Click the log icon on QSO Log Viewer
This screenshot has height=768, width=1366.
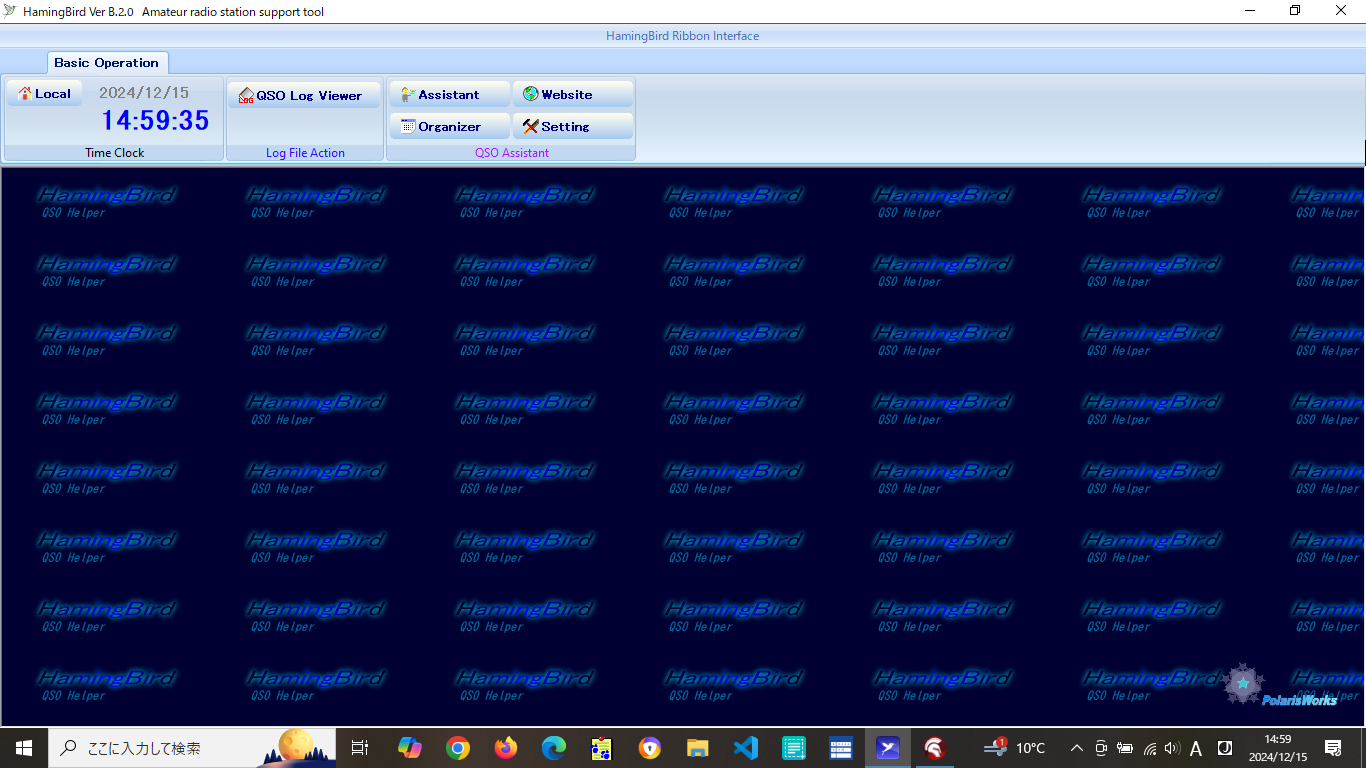coord(246,95)
